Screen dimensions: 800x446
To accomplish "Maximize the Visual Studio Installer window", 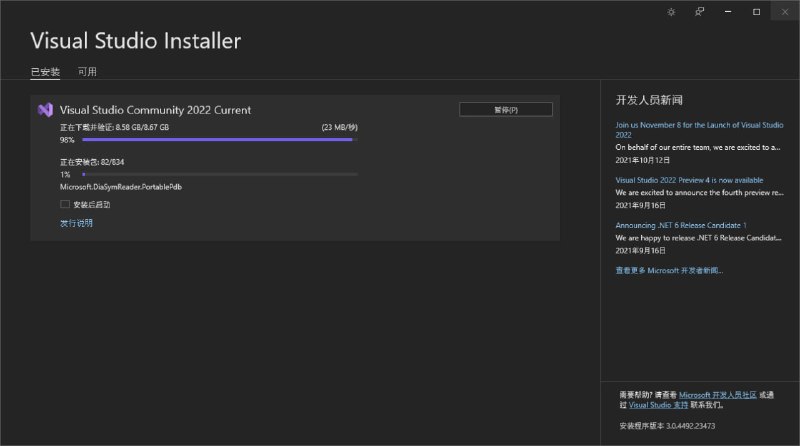I will tap(757, 12).
